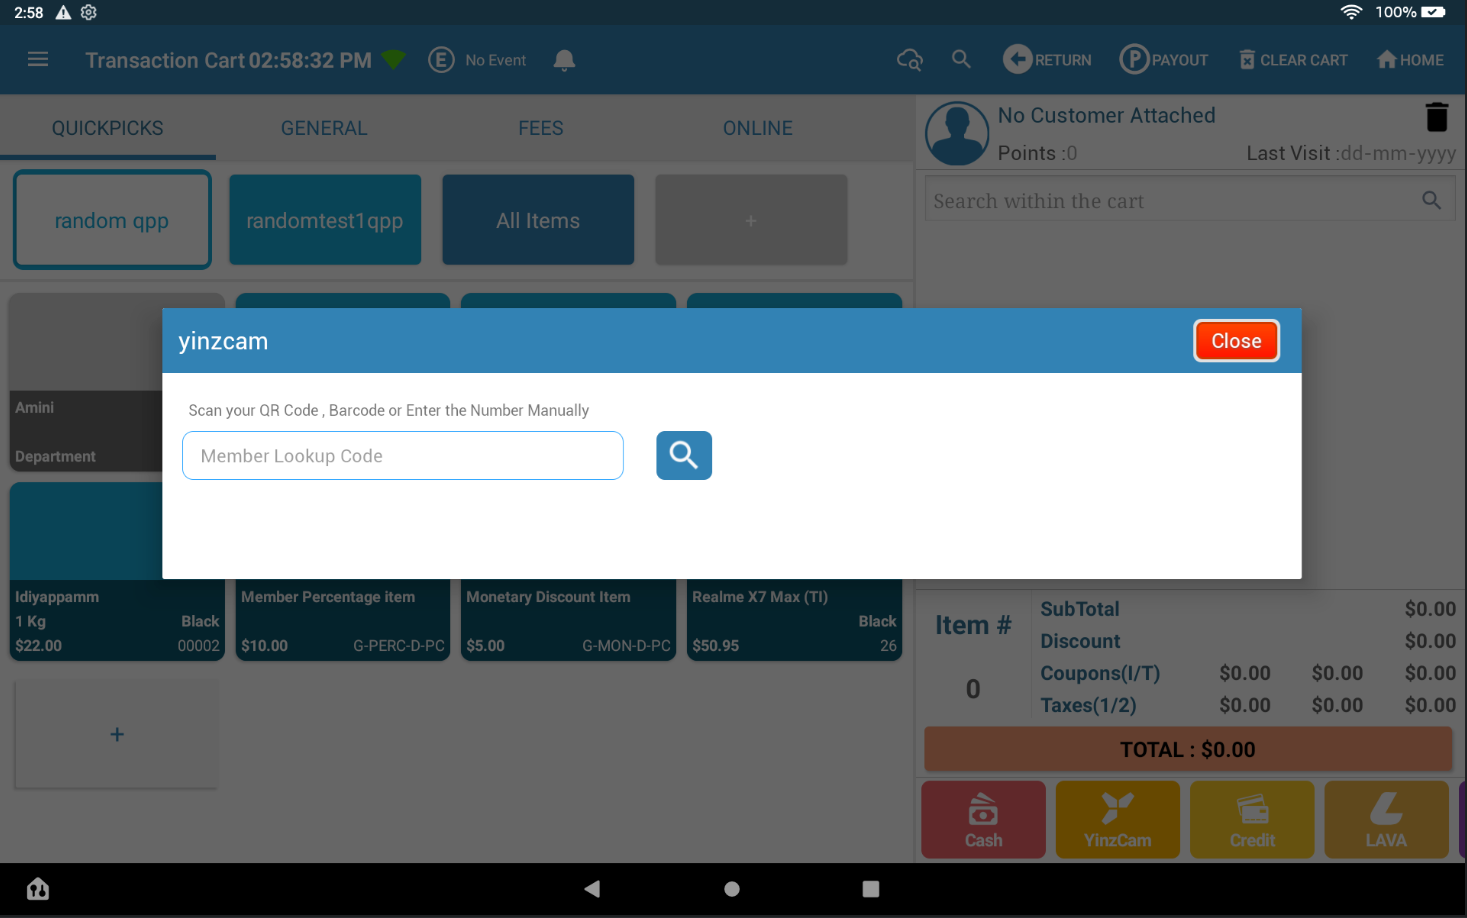Pay with Cash
This screenshot has width=1467, height=918.
pos(983,820)
